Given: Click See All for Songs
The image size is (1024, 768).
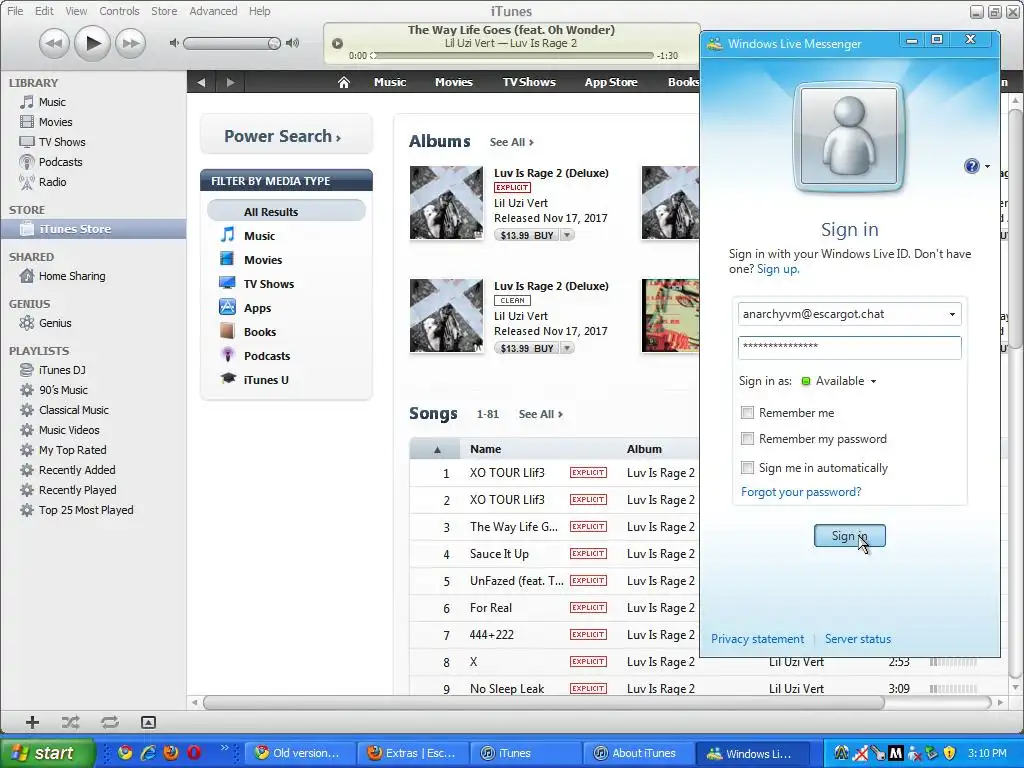Looking at the screenshot, I should 540,415.
